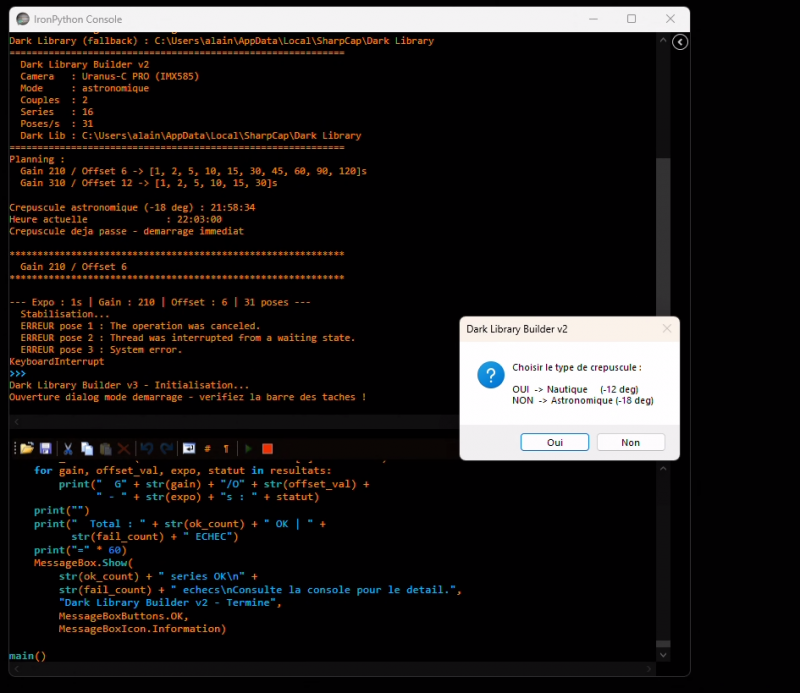Save the script with the floppy disk icon

click(x=46, y=449)
